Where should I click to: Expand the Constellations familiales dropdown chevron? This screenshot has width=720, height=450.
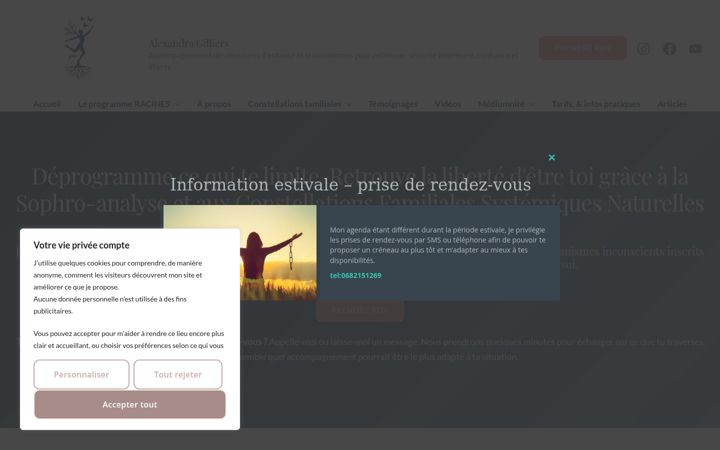click(x=349, y=104)
